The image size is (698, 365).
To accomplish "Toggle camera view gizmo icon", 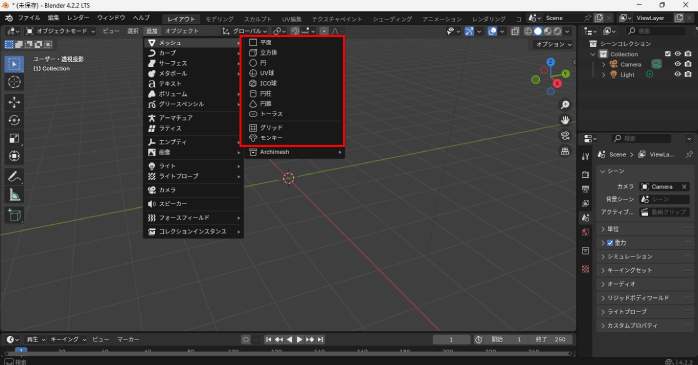I will click(x=565, y=135).
